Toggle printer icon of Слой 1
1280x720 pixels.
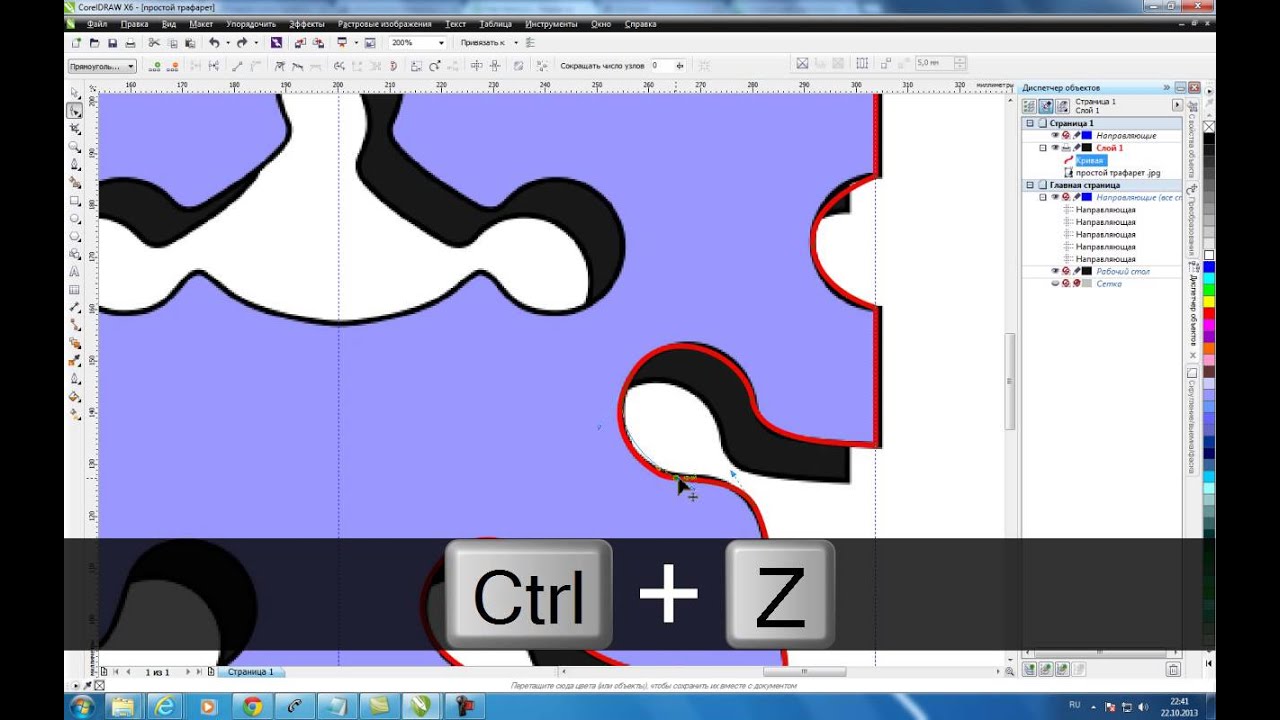tap(1066, 148)
